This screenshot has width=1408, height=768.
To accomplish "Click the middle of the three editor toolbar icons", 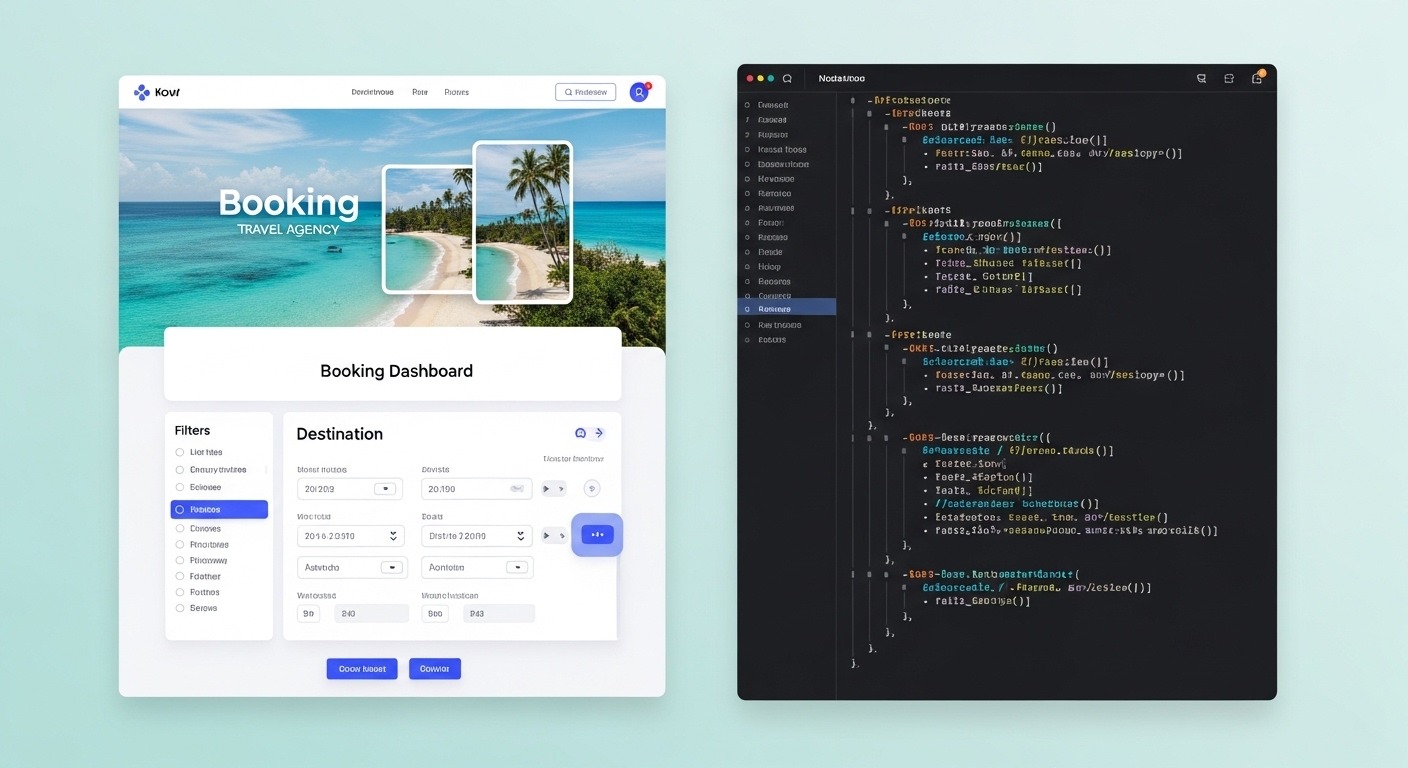I will tap(1229, 78).
